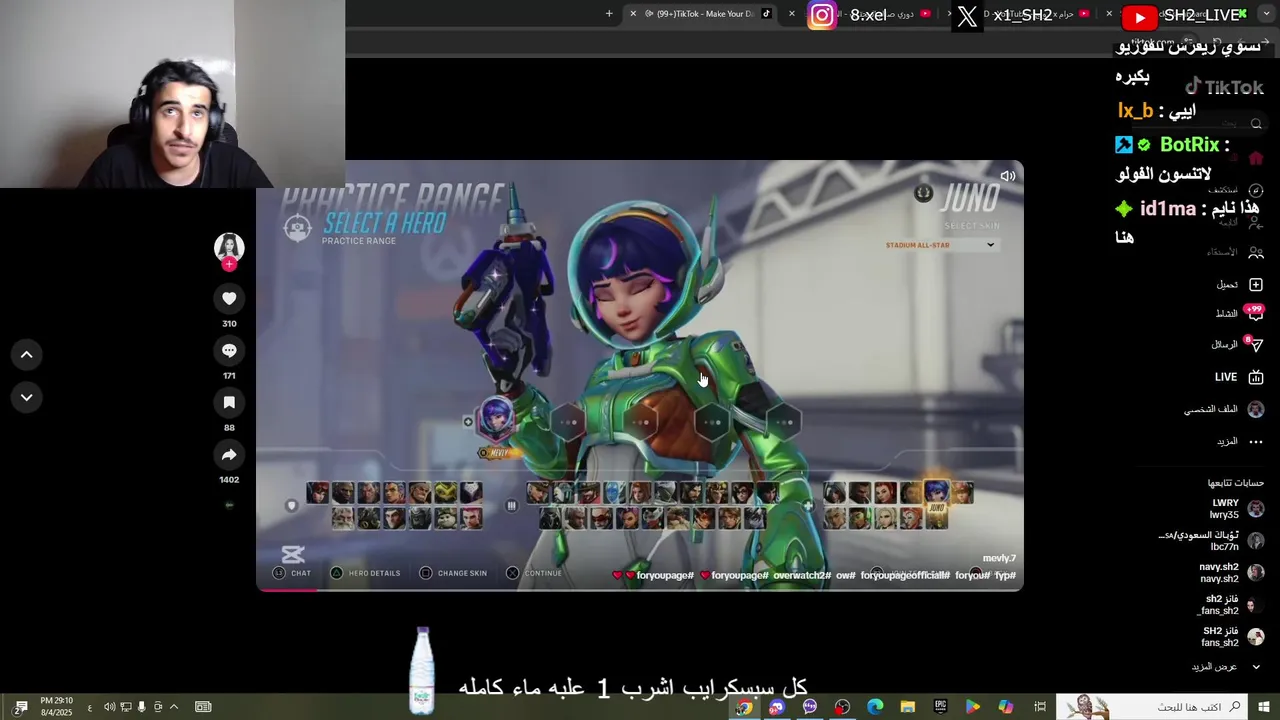Viewport: 1280px width, 720px height.
Task: Select the highlighted JUNO hero portrait
Action: point(936,492)
